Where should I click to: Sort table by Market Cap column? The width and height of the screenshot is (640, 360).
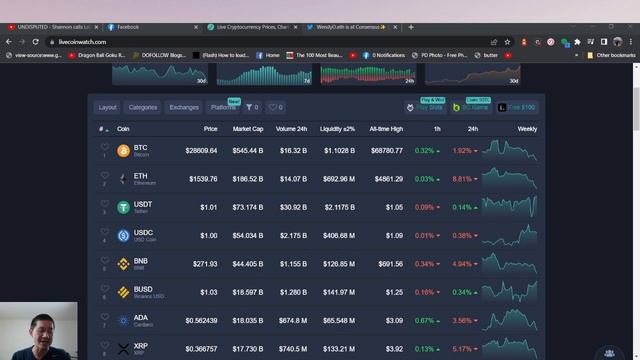coord(248,129)
